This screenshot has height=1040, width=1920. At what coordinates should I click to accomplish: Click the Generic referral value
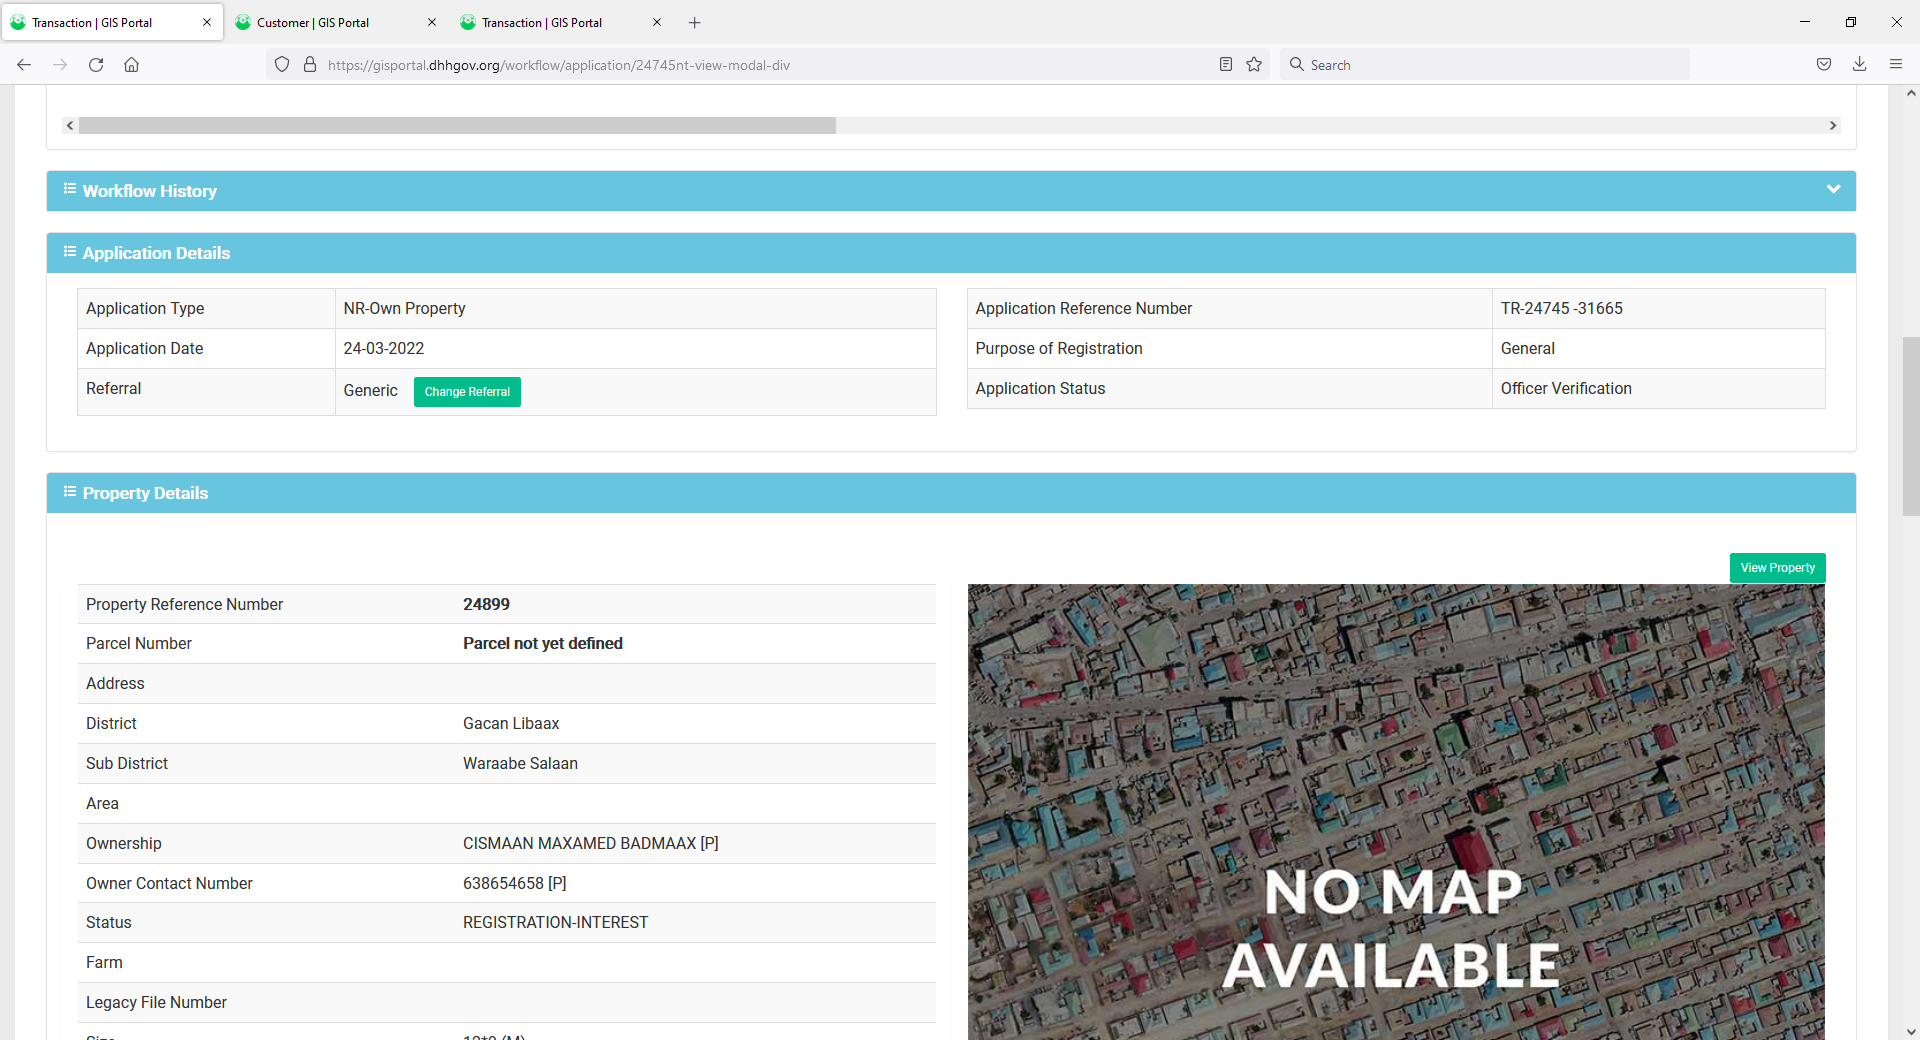click(x=370, y=390)
